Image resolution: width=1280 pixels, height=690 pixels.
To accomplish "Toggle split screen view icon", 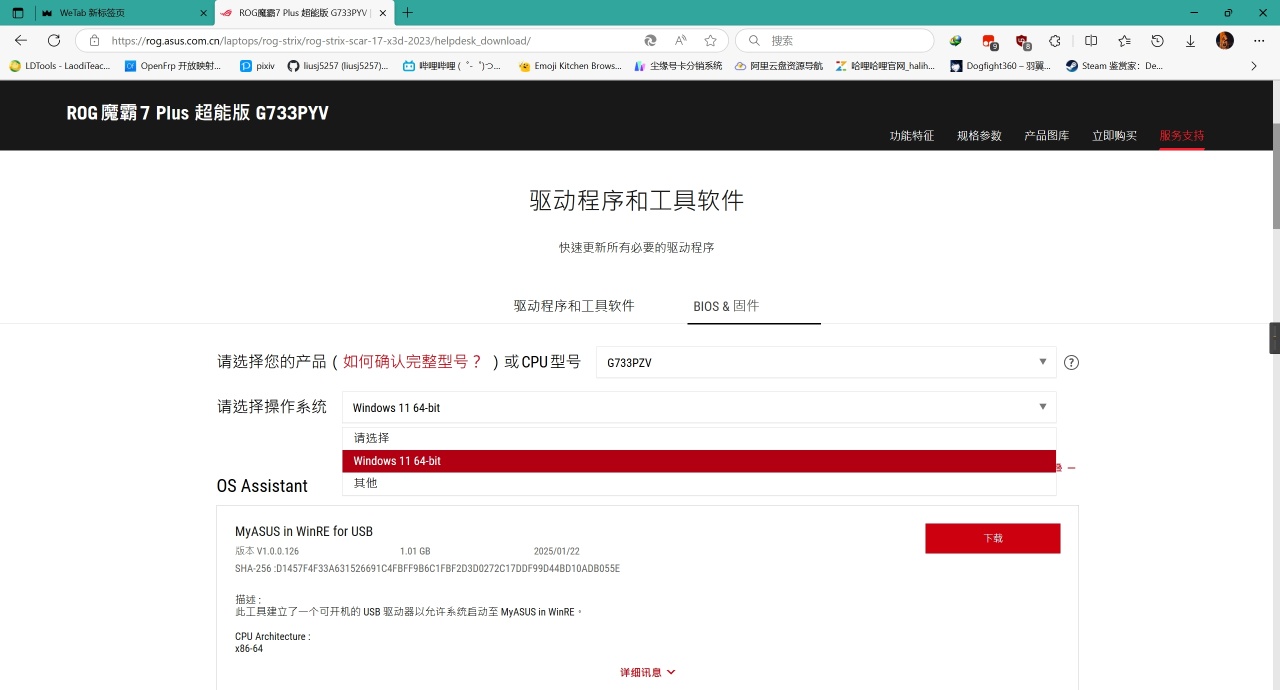I will point(1091,41).
